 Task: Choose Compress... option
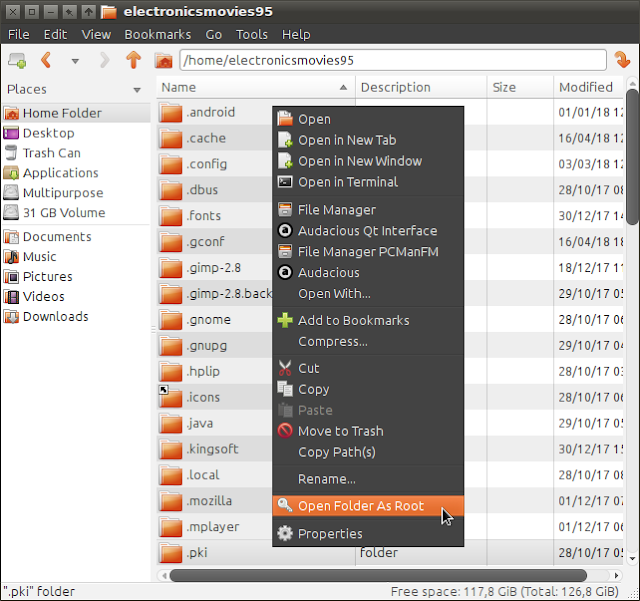point(368,341)
